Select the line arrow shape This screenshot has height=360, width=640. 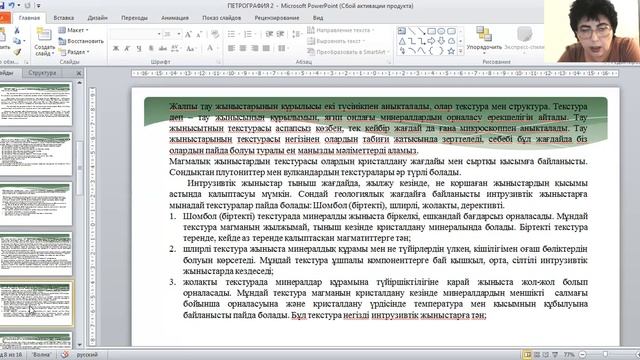(422, 31)
